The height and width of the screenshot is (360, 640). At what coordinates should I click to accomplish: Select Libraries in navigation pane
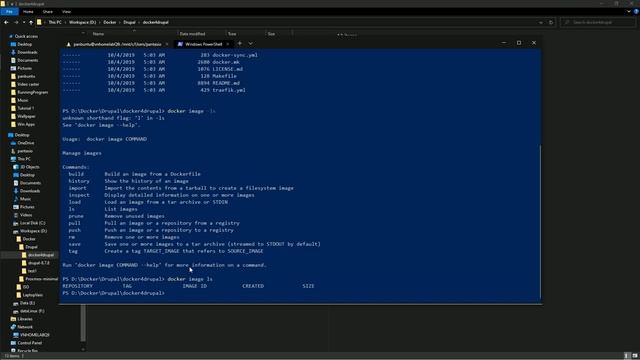pyautogui.click(x=24, y=319)
